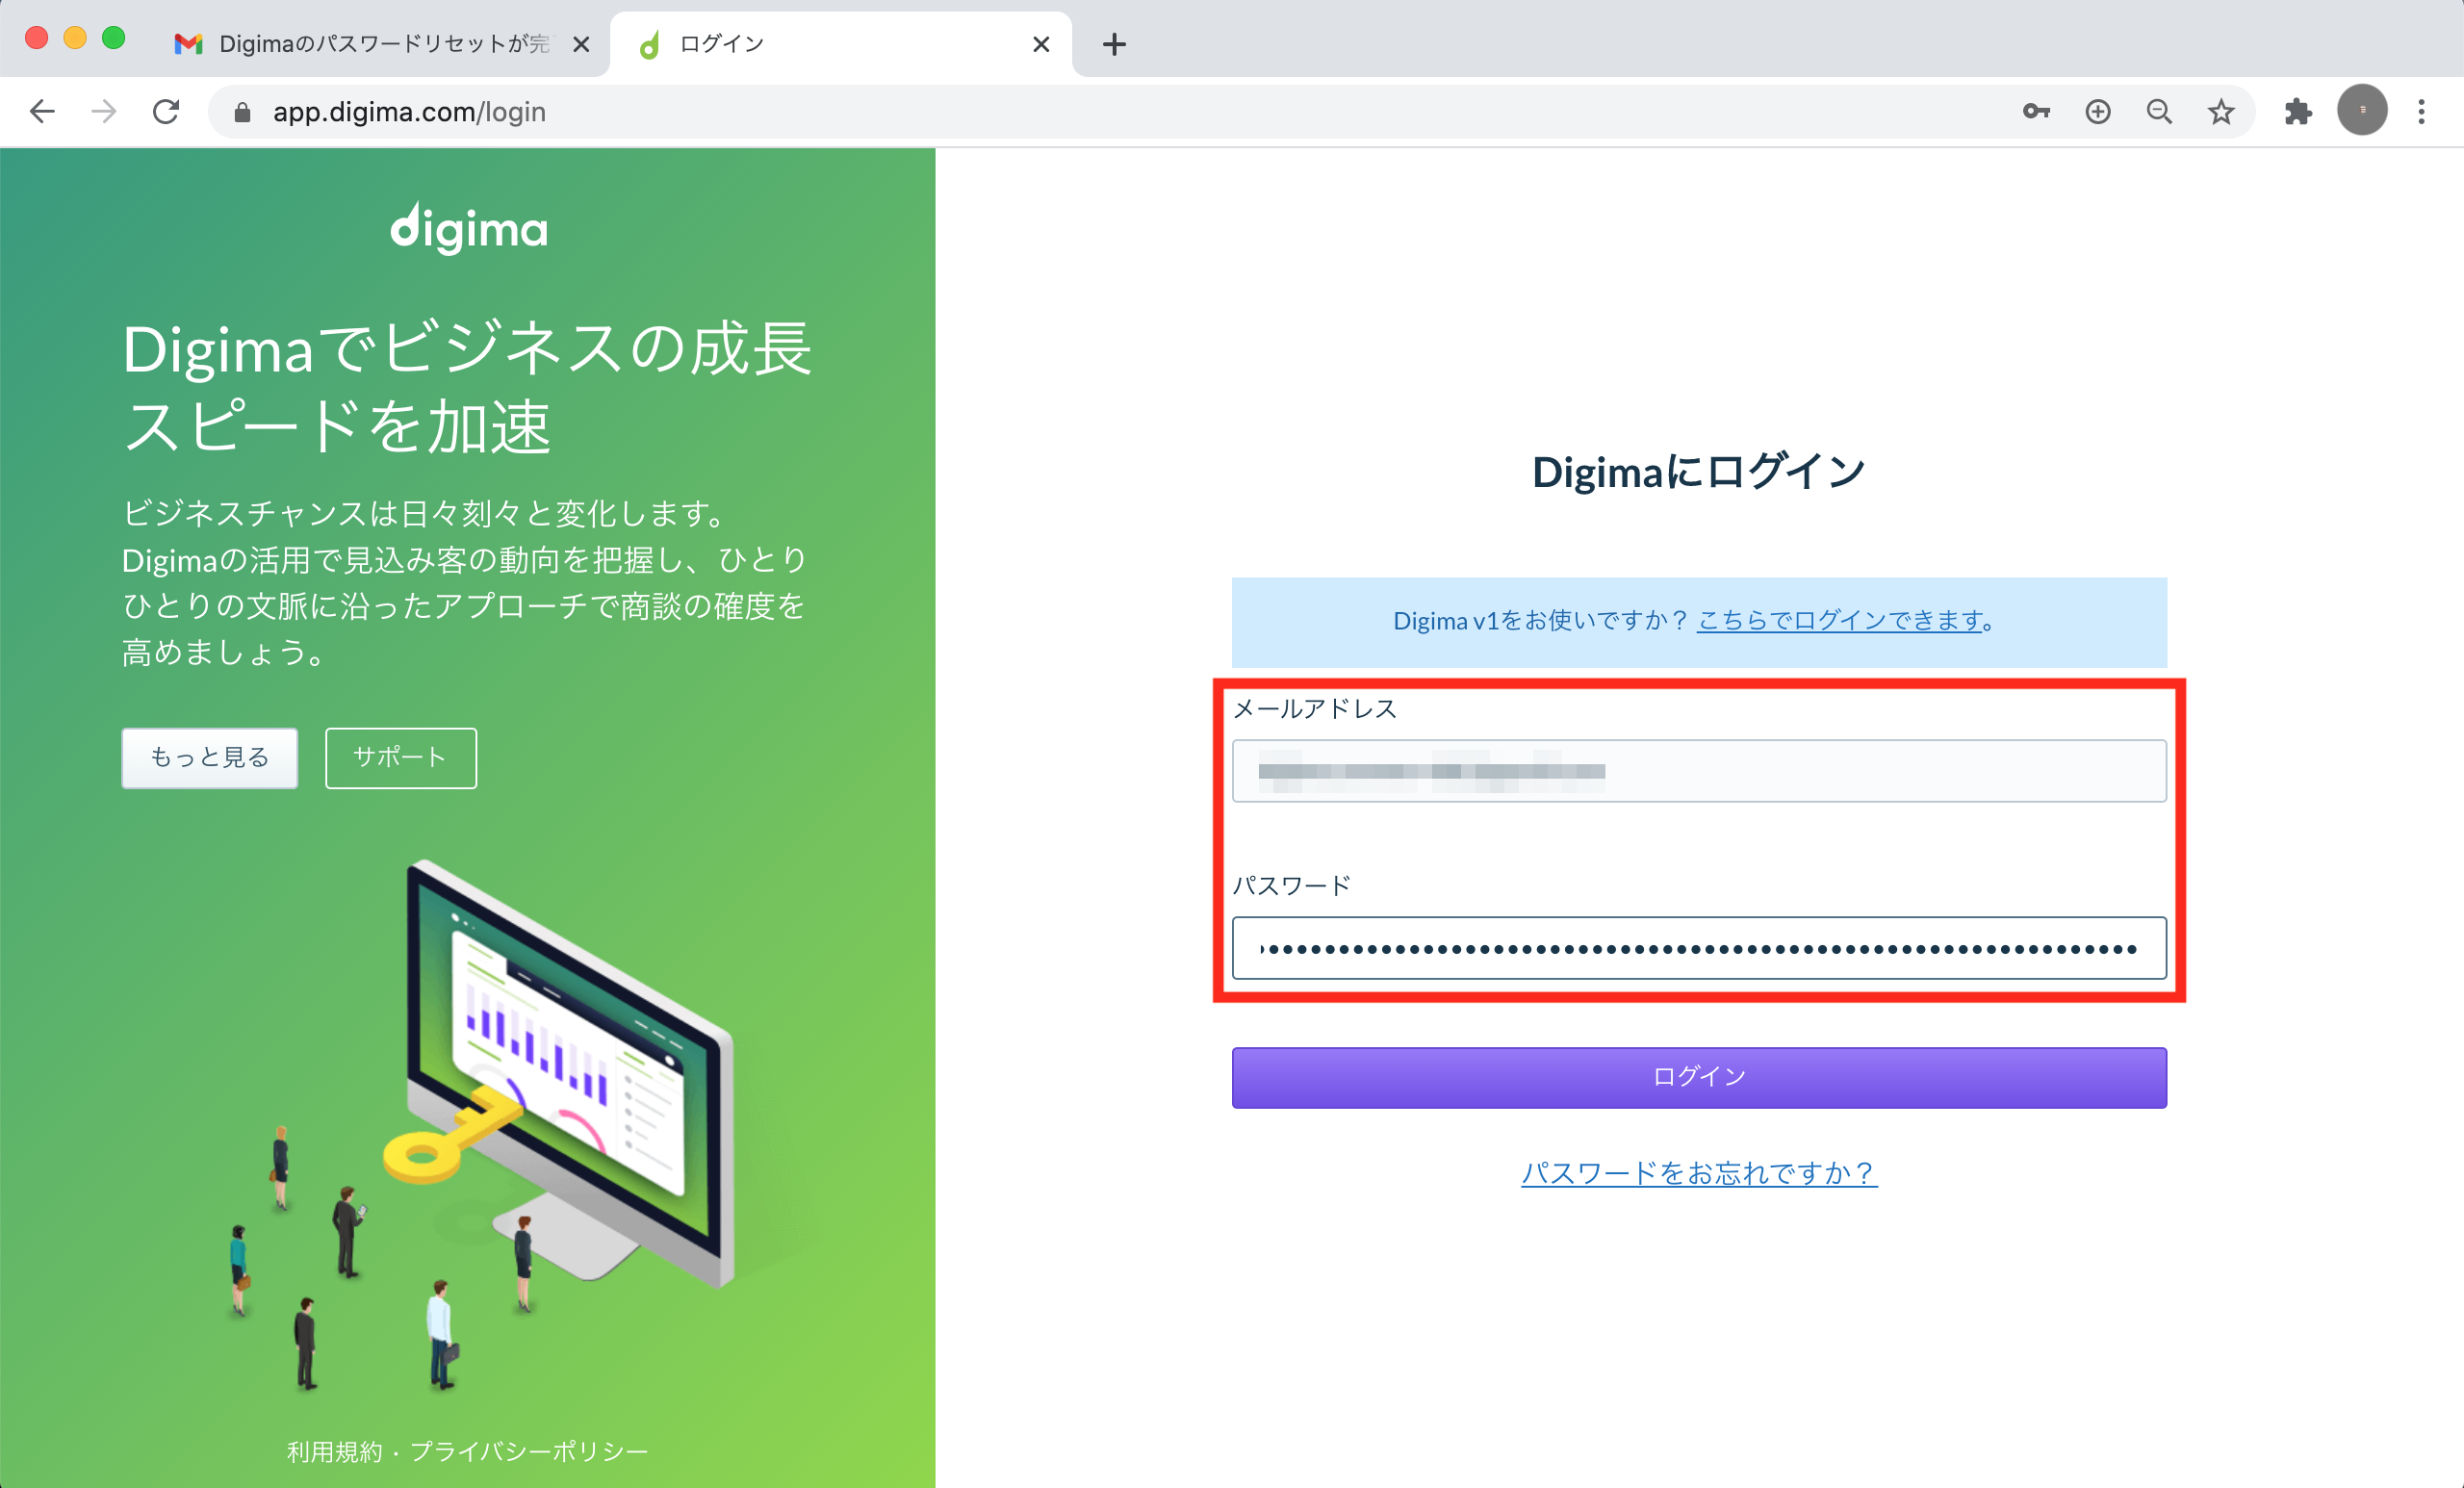
Task: Click the digima logo on the green panel
Action: click(469, 228)
